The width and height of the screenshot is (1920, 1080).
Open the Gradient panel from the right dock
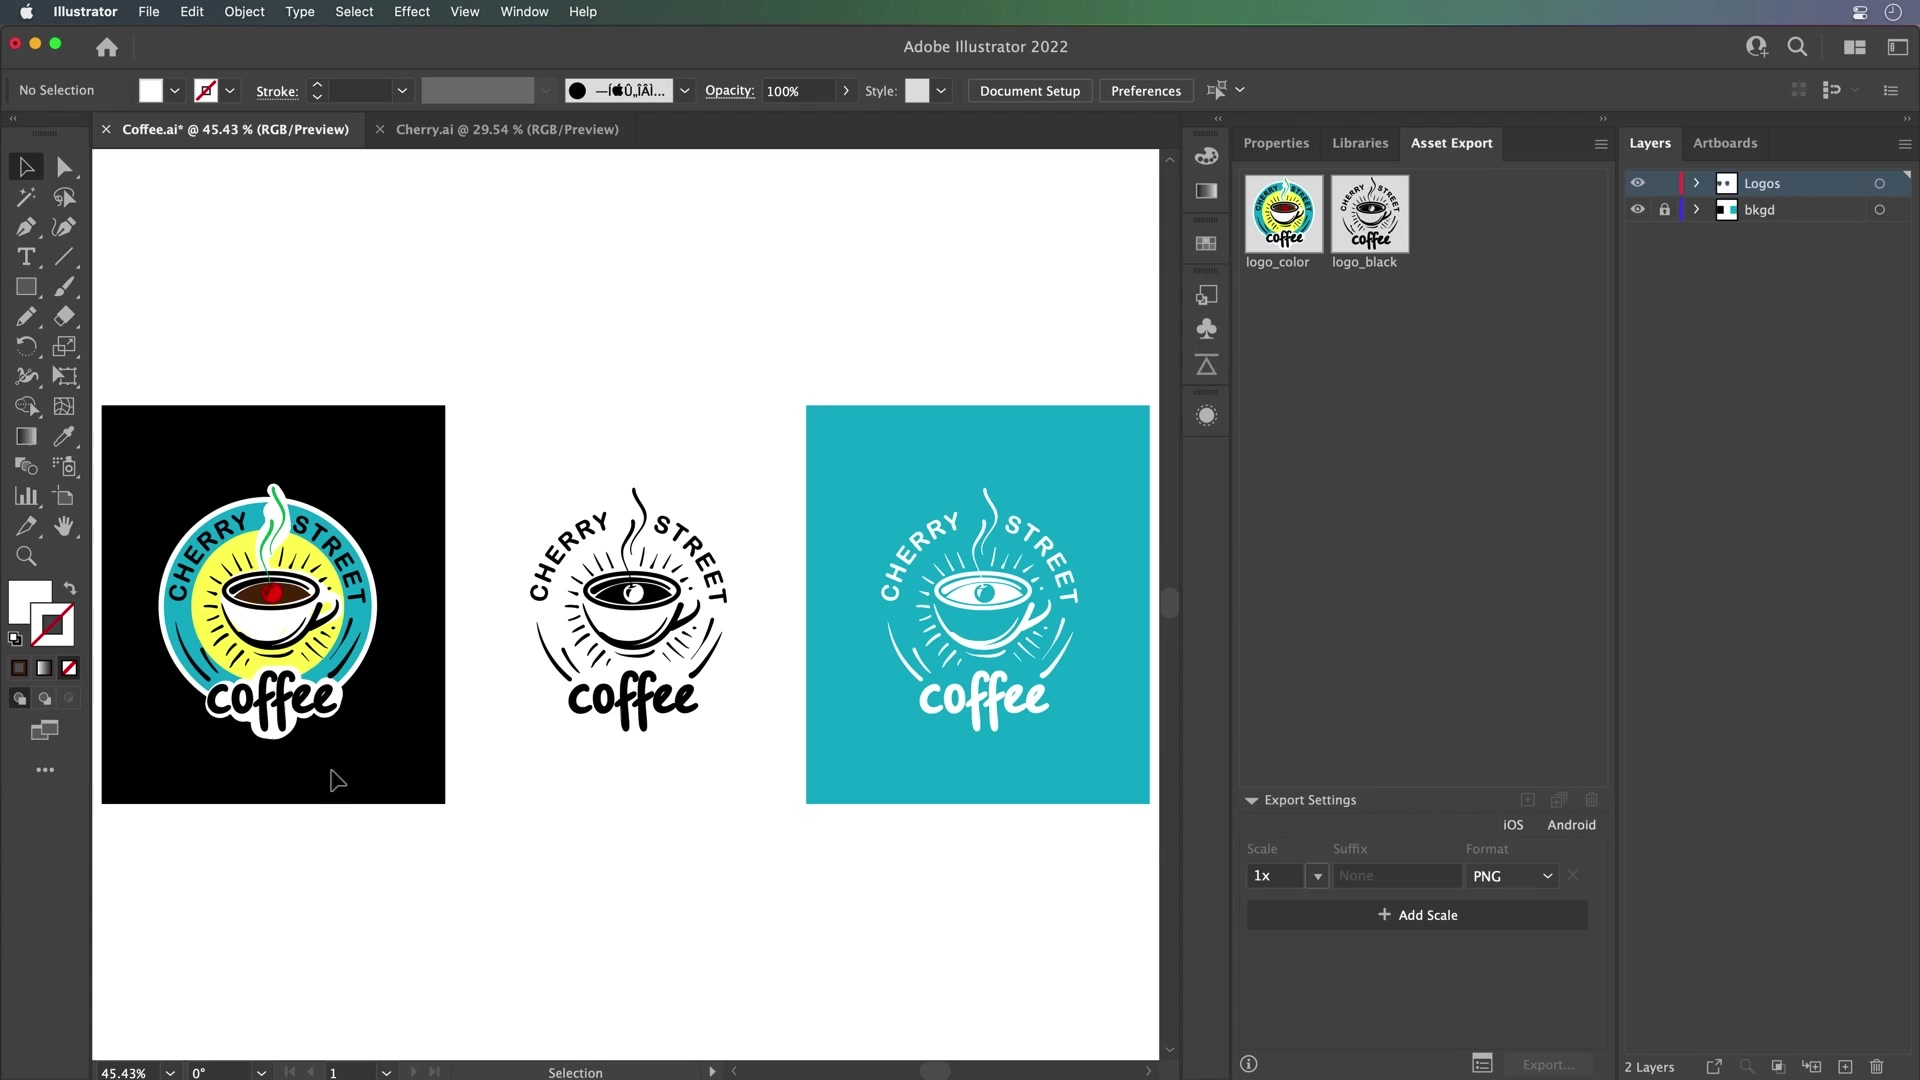tap(1207, 192)
